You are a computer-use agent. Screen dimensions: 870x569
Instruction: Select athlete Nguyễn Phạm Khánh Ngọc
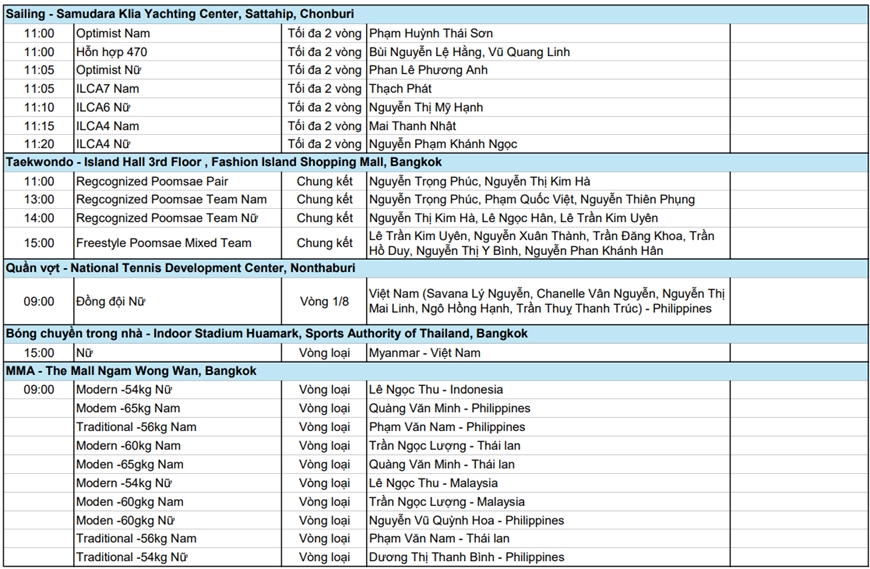coord(443,145)
